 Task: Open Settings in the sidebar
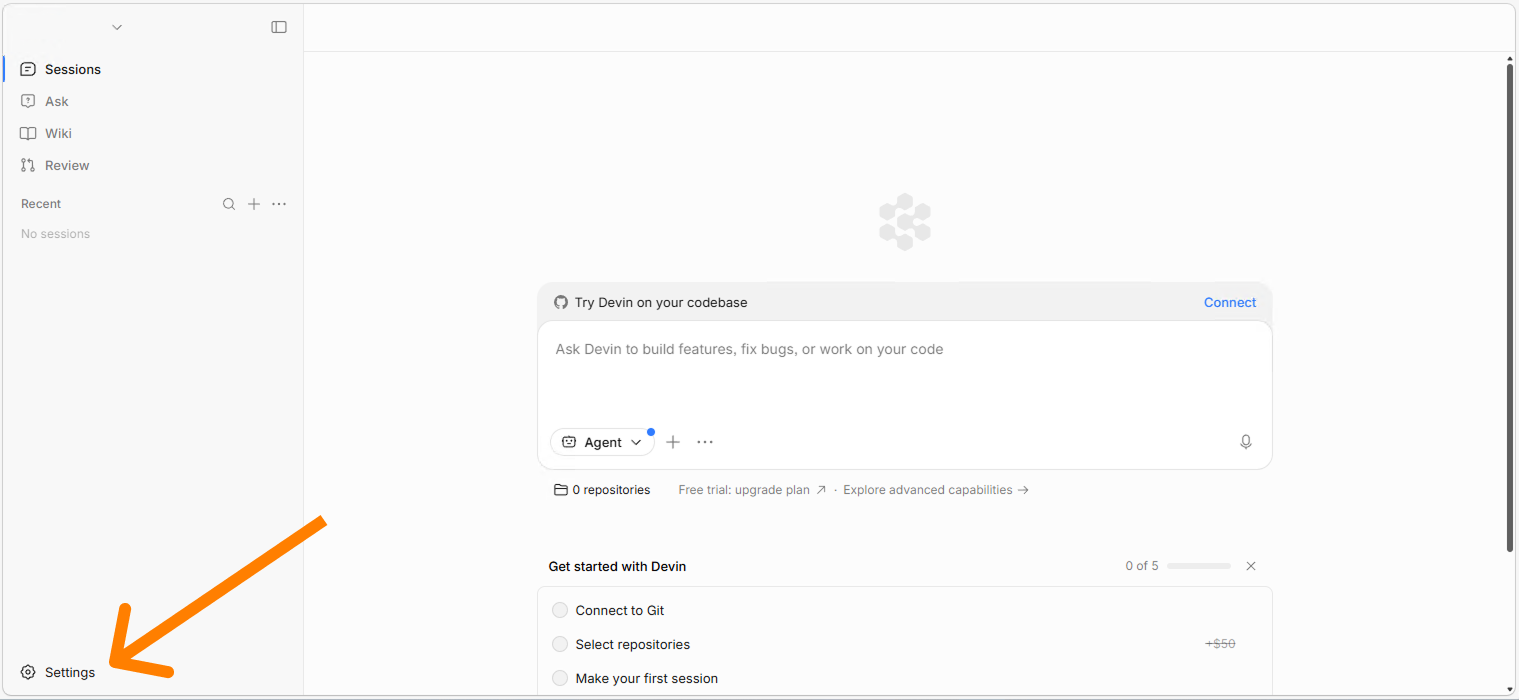[69, 672]
